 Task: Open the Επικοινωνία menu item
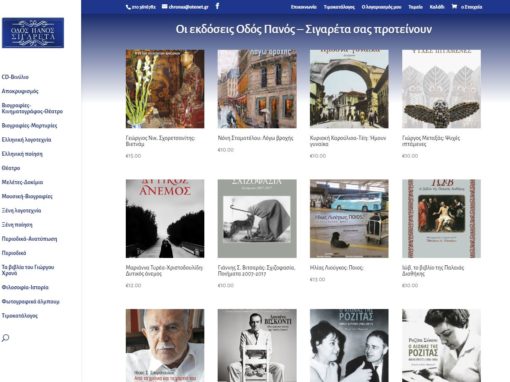pos(303,7)
